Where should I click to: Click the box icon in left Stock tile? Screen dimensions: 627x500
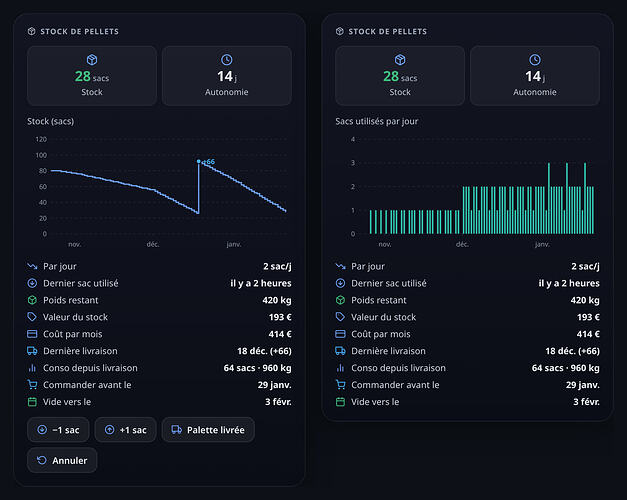pos(92,60)
